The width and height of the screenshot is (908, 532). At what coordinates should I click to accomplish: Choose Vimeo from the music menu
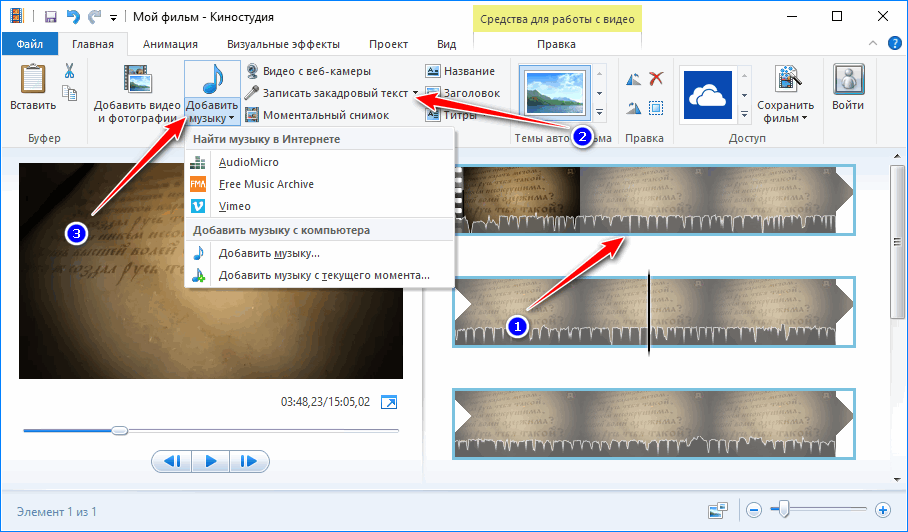pos(319,206)
